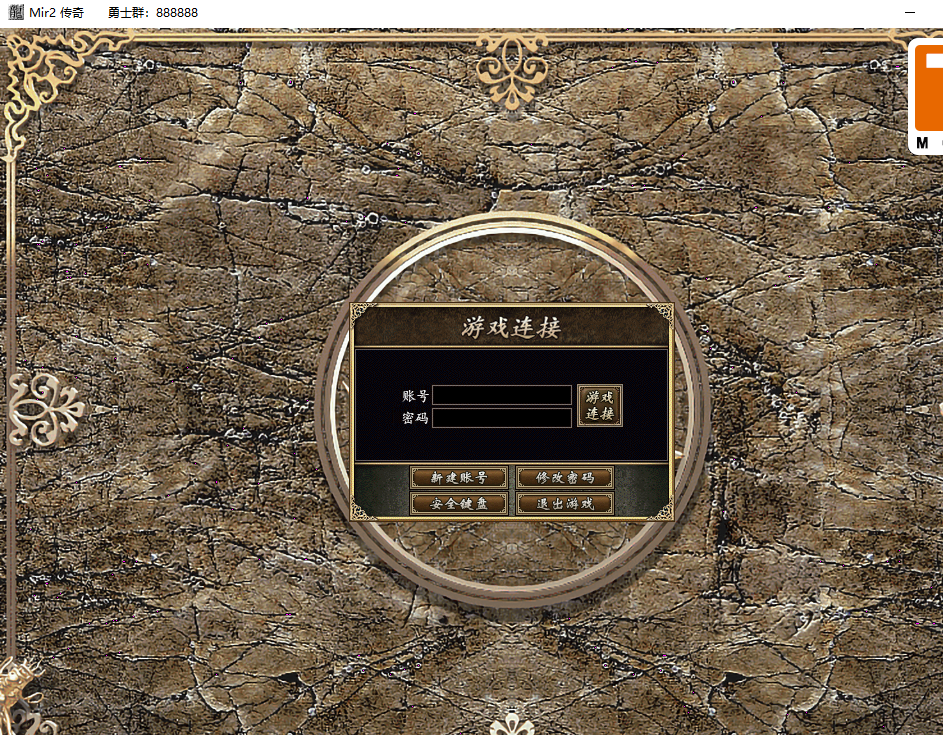Click the 游戏连接 connect button beside the fields
Image resolution: width=943 pixels, height=735 pixels.
(600, 406)
